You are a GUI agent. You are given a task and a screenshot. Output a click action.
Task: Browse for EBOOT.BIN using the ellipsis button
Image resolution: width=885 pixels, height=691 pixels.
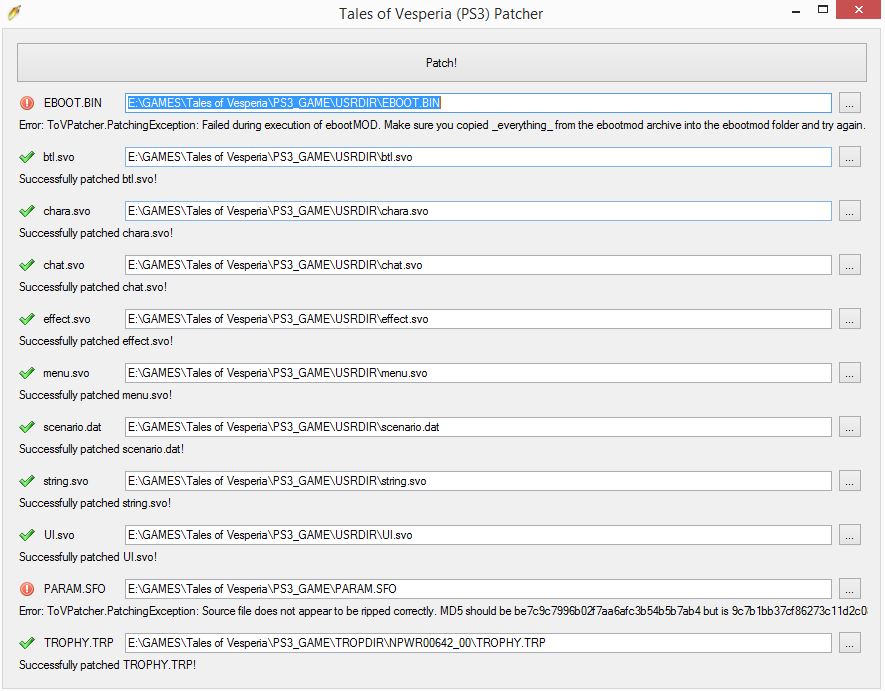tap(849, 103)
